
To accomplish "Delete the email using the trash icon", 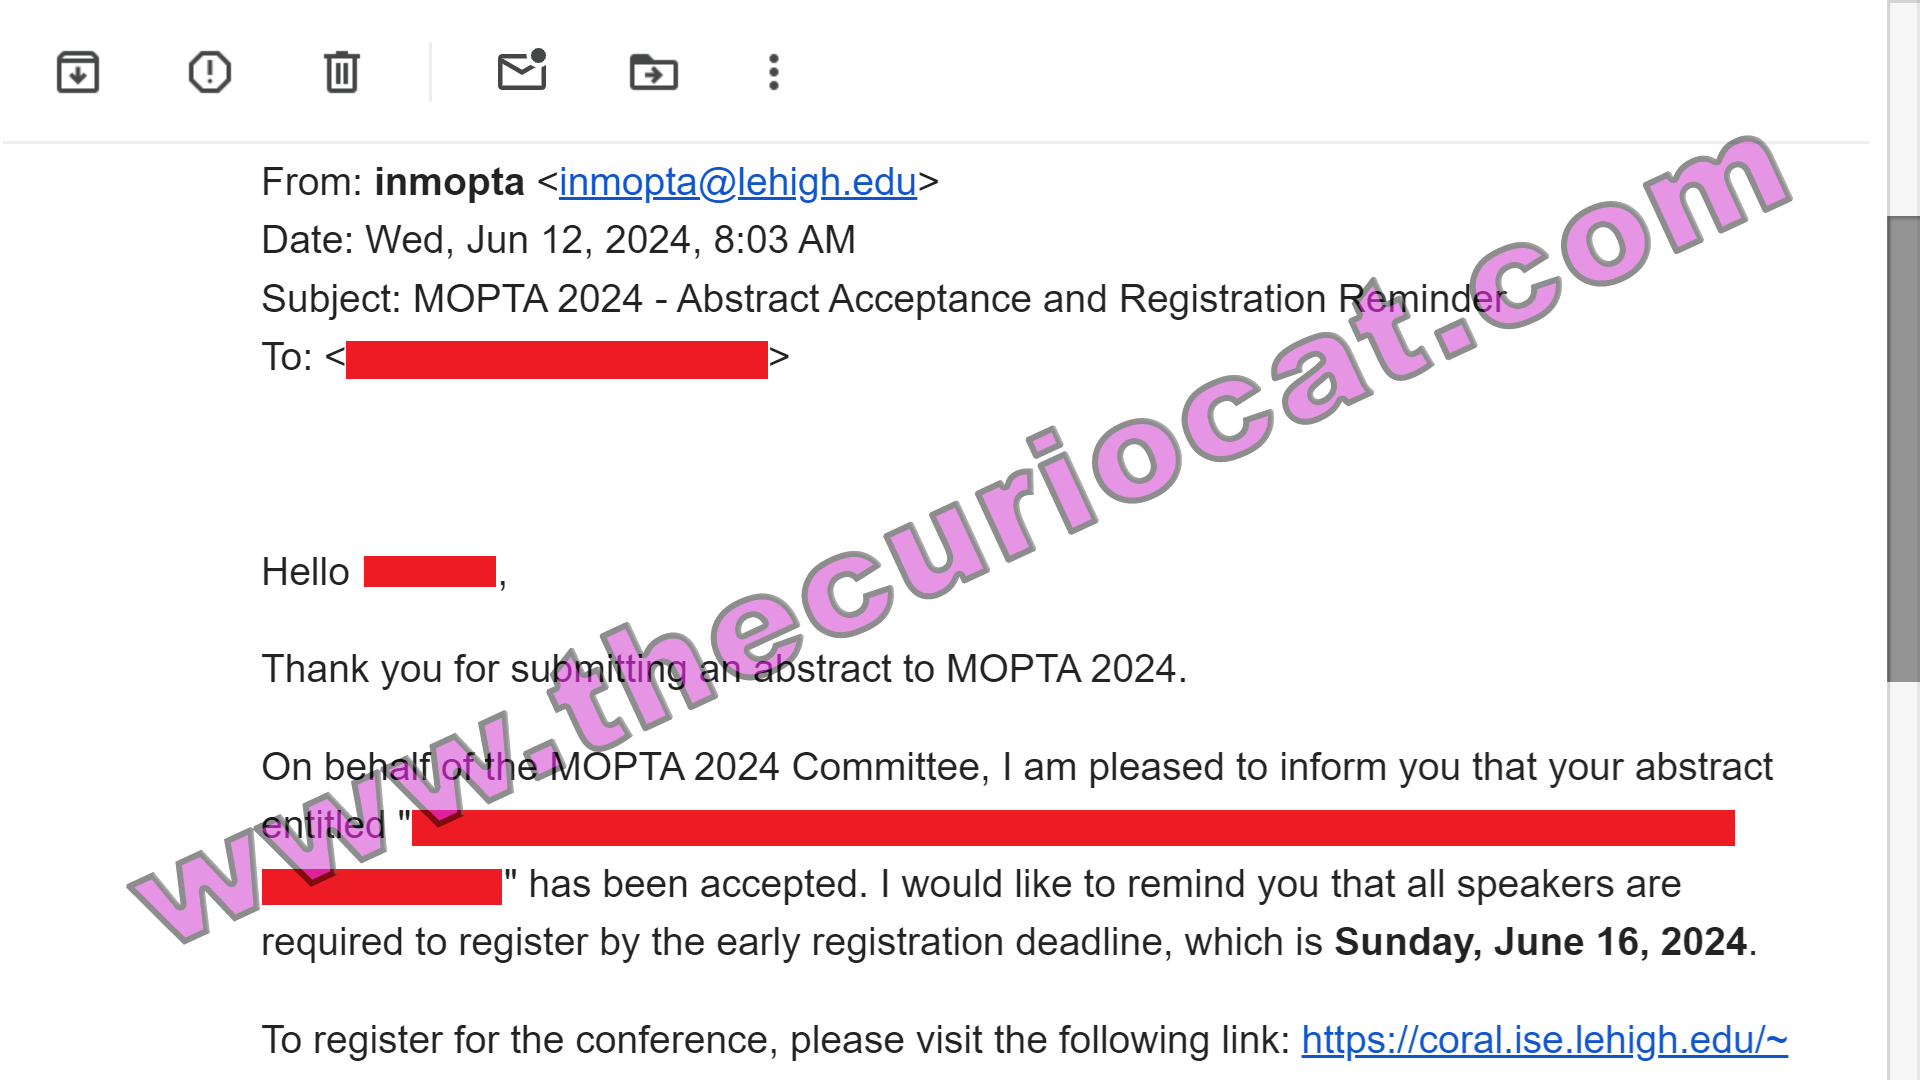I will coord(342,72).
